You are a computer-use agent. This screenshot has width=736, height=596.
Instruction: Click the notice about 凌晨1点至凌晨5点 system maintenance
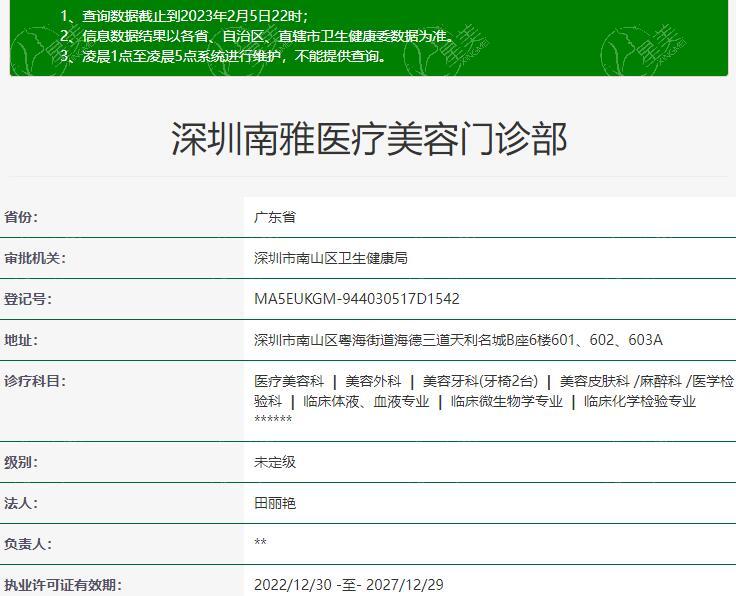(x=222, y=56)
